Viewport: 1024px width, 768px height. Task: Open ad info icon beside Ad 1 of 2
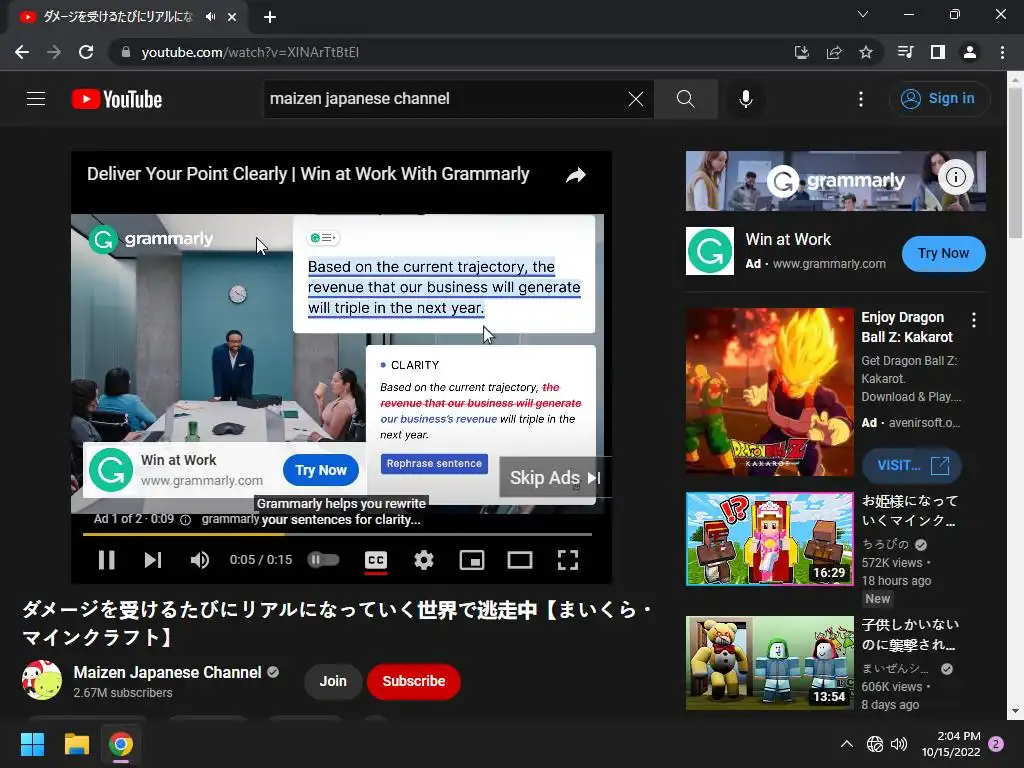[185, 520]
